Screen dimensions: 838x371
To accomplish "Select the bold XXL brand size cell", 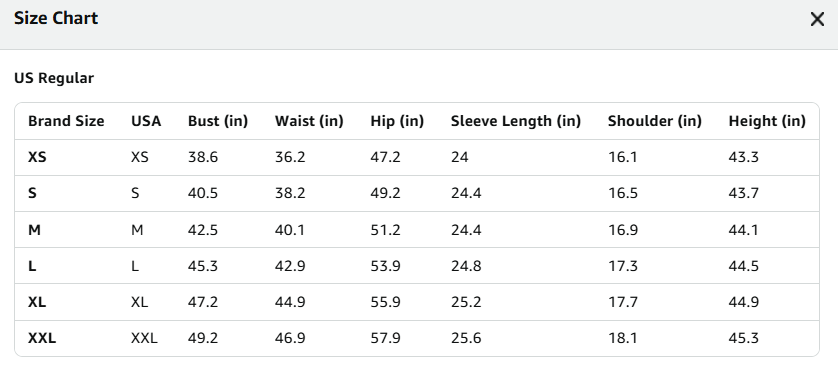I will coord(42,338).
